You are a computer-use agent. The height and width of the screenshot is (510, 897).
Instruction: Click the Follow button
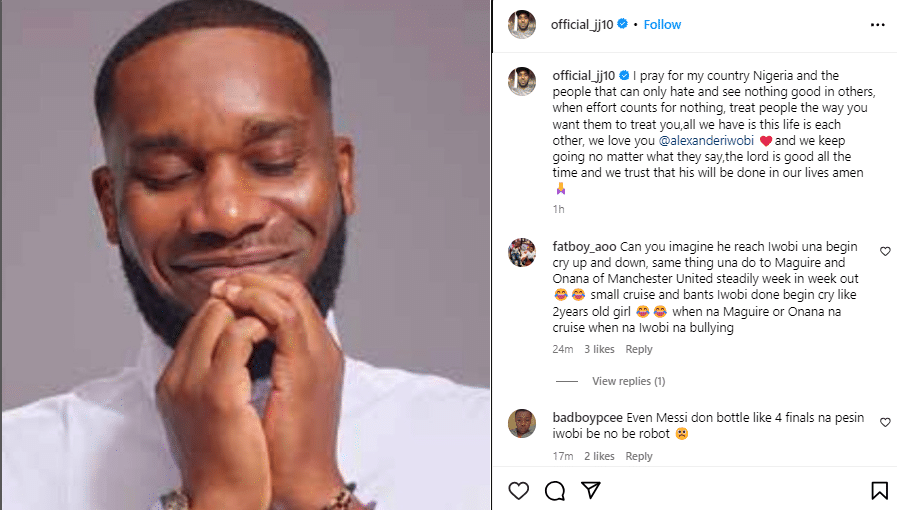click(x=662, y=24)
